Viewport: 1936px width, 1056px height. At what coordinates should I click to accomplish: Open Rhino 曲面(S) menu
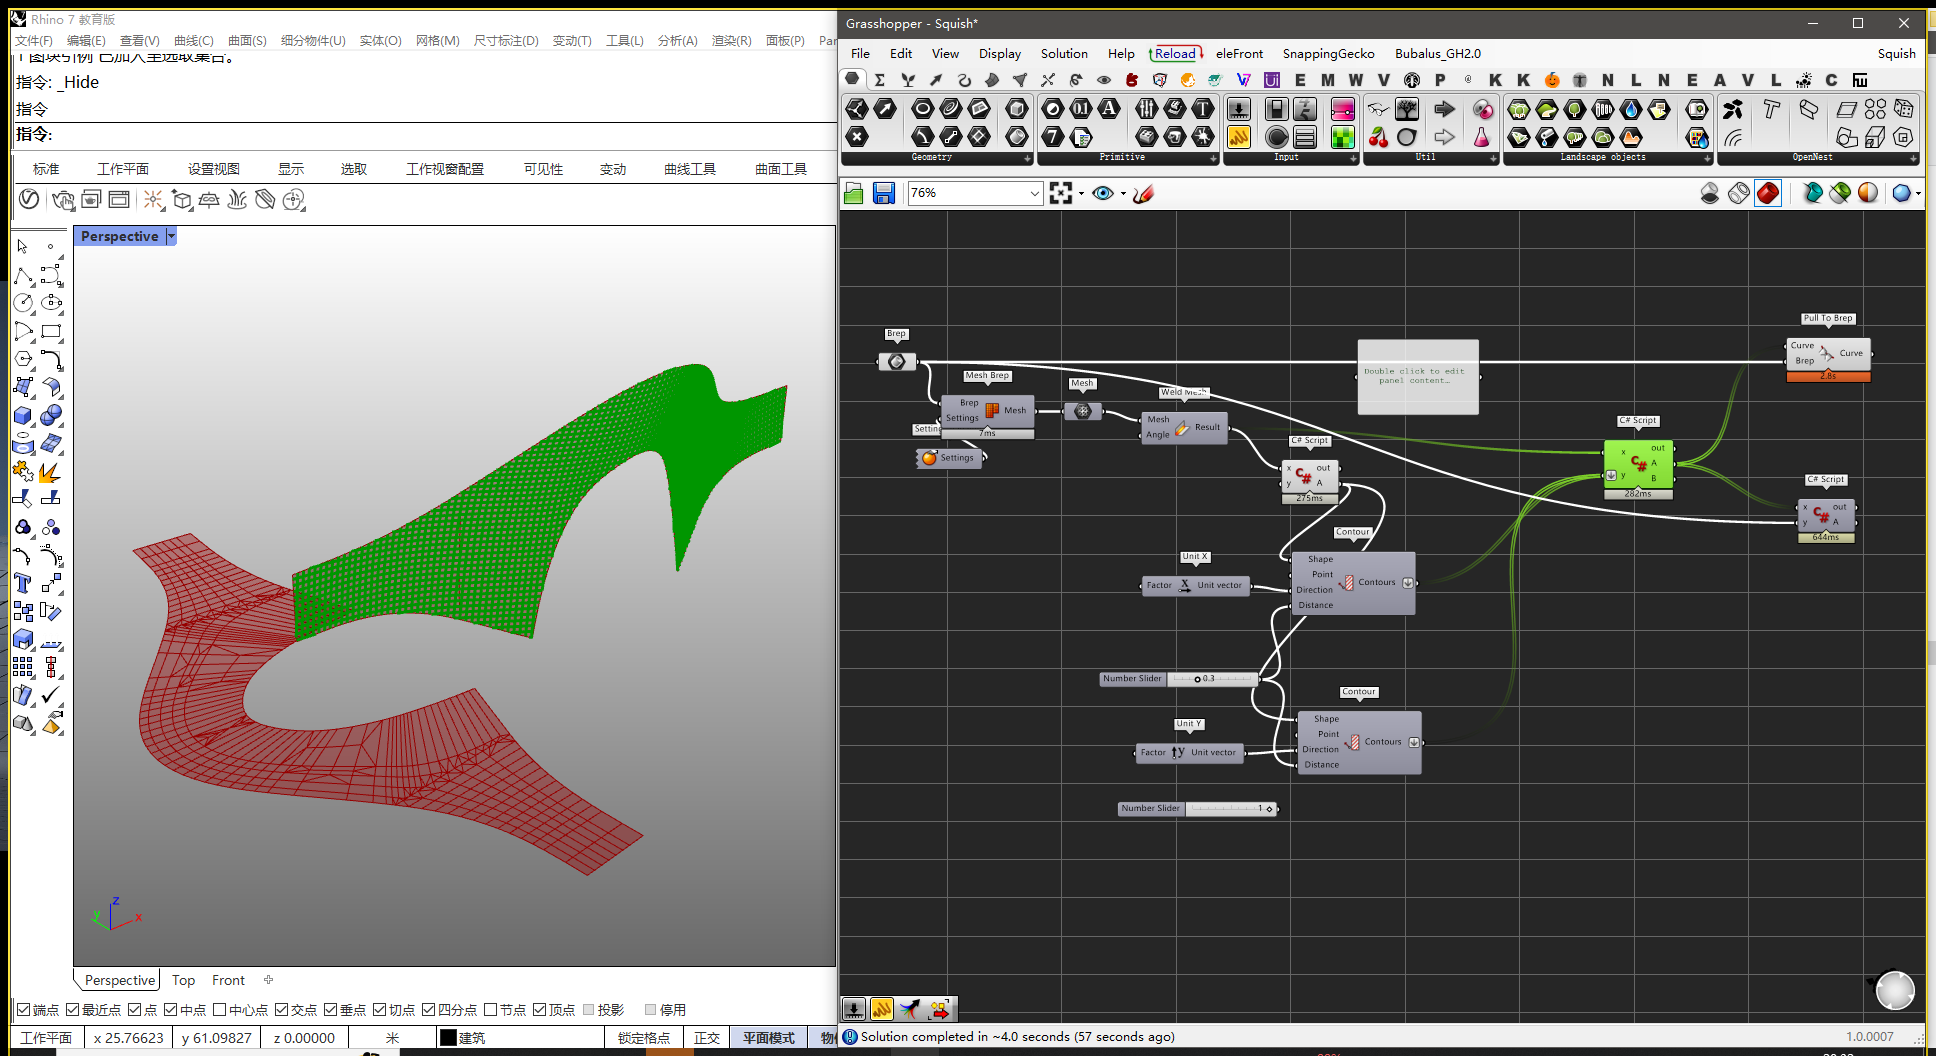click(247, 40)
